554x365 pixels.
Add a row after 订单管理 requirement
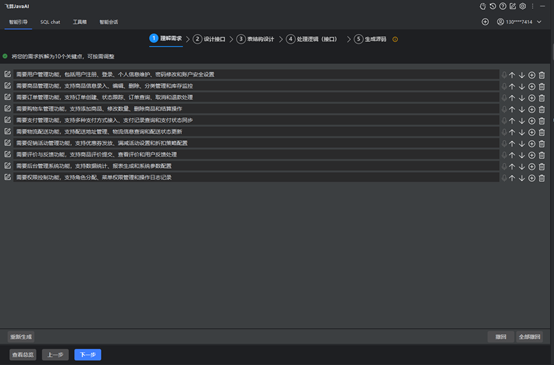pos(532,98)
